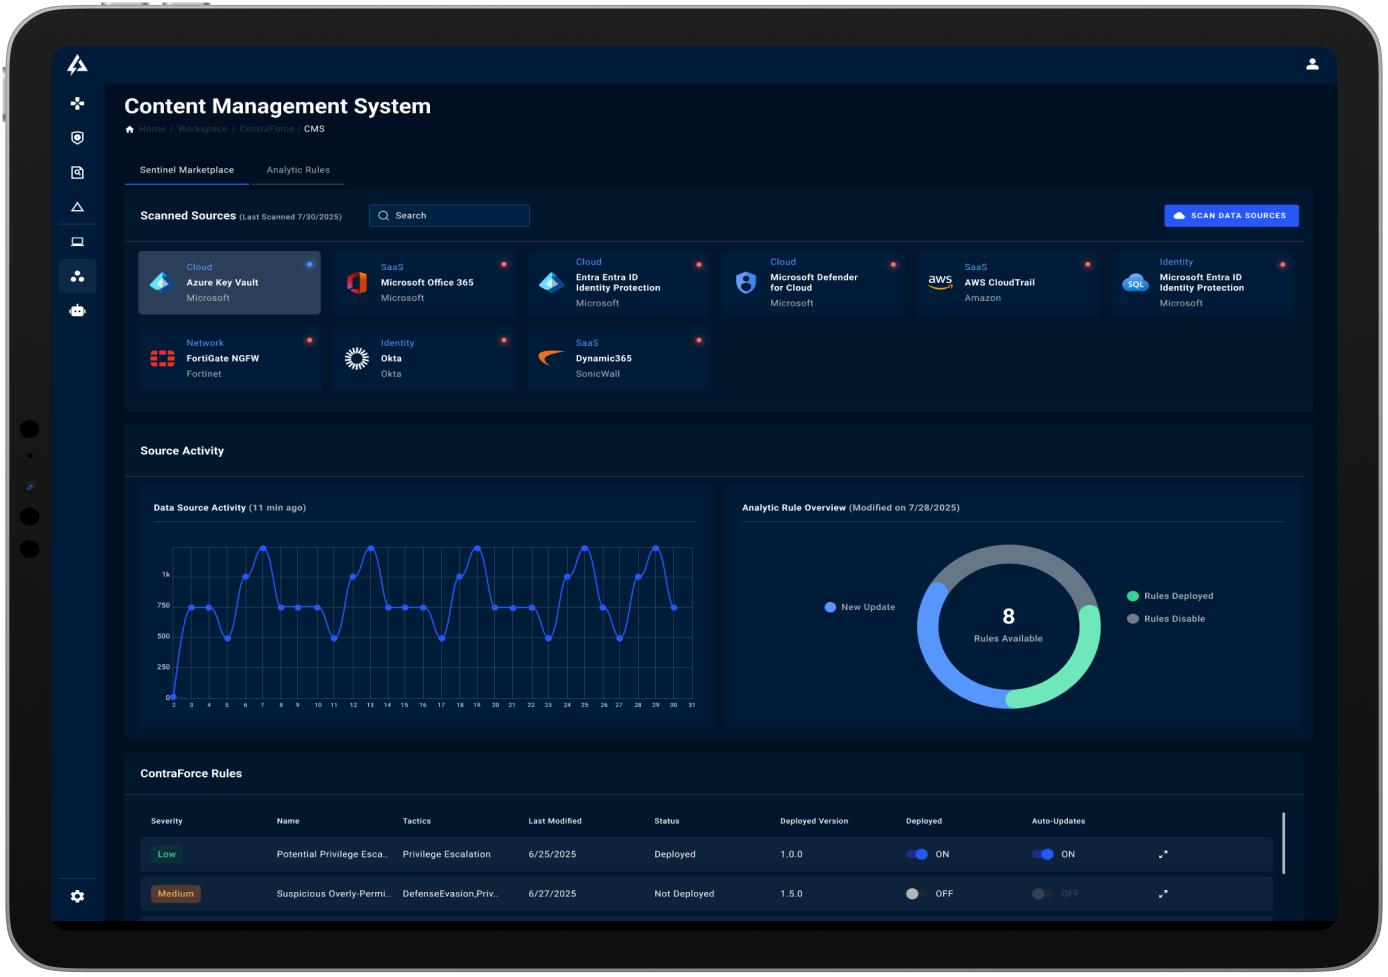Click New Update blue legend swatch
Viewport: 1388px width, 977px height.
pos(830,607)
